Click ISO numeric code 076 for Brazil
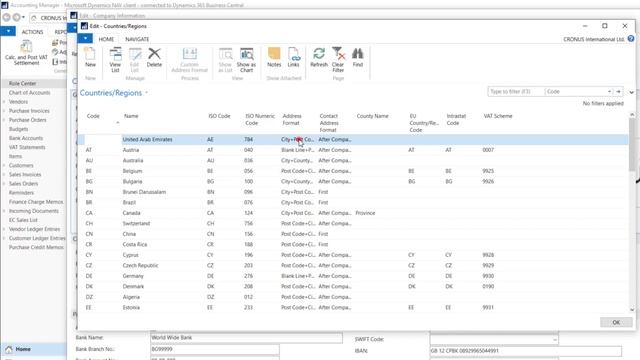The height and width of the screenshot is (360, 640). click(x=248, y=202)
